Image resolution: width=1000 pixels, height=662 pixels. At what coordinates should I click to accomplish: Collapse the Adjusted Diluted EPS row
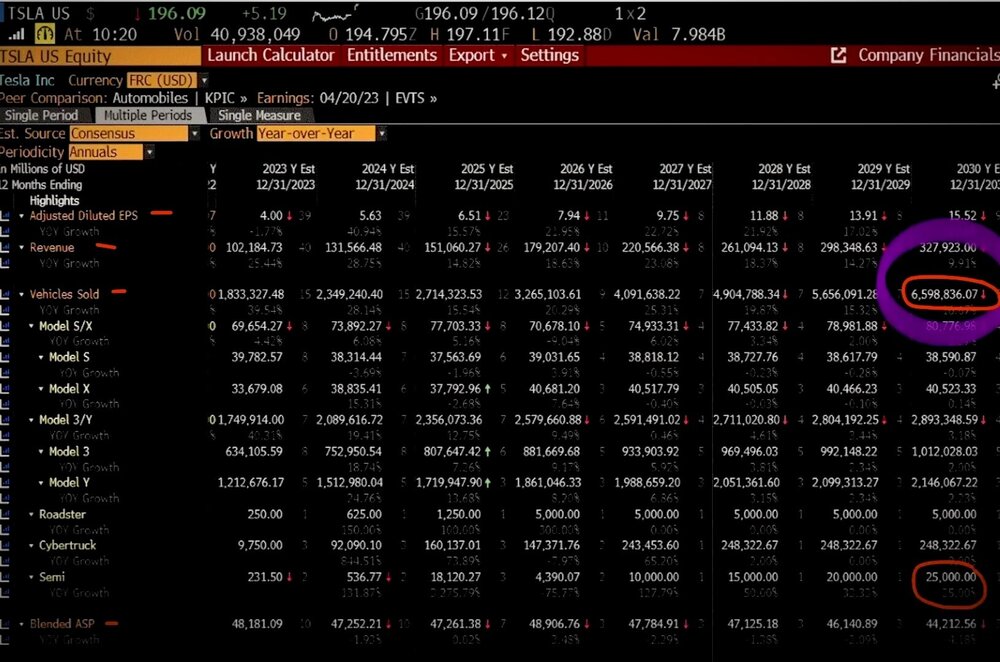[x=21, y=216]
